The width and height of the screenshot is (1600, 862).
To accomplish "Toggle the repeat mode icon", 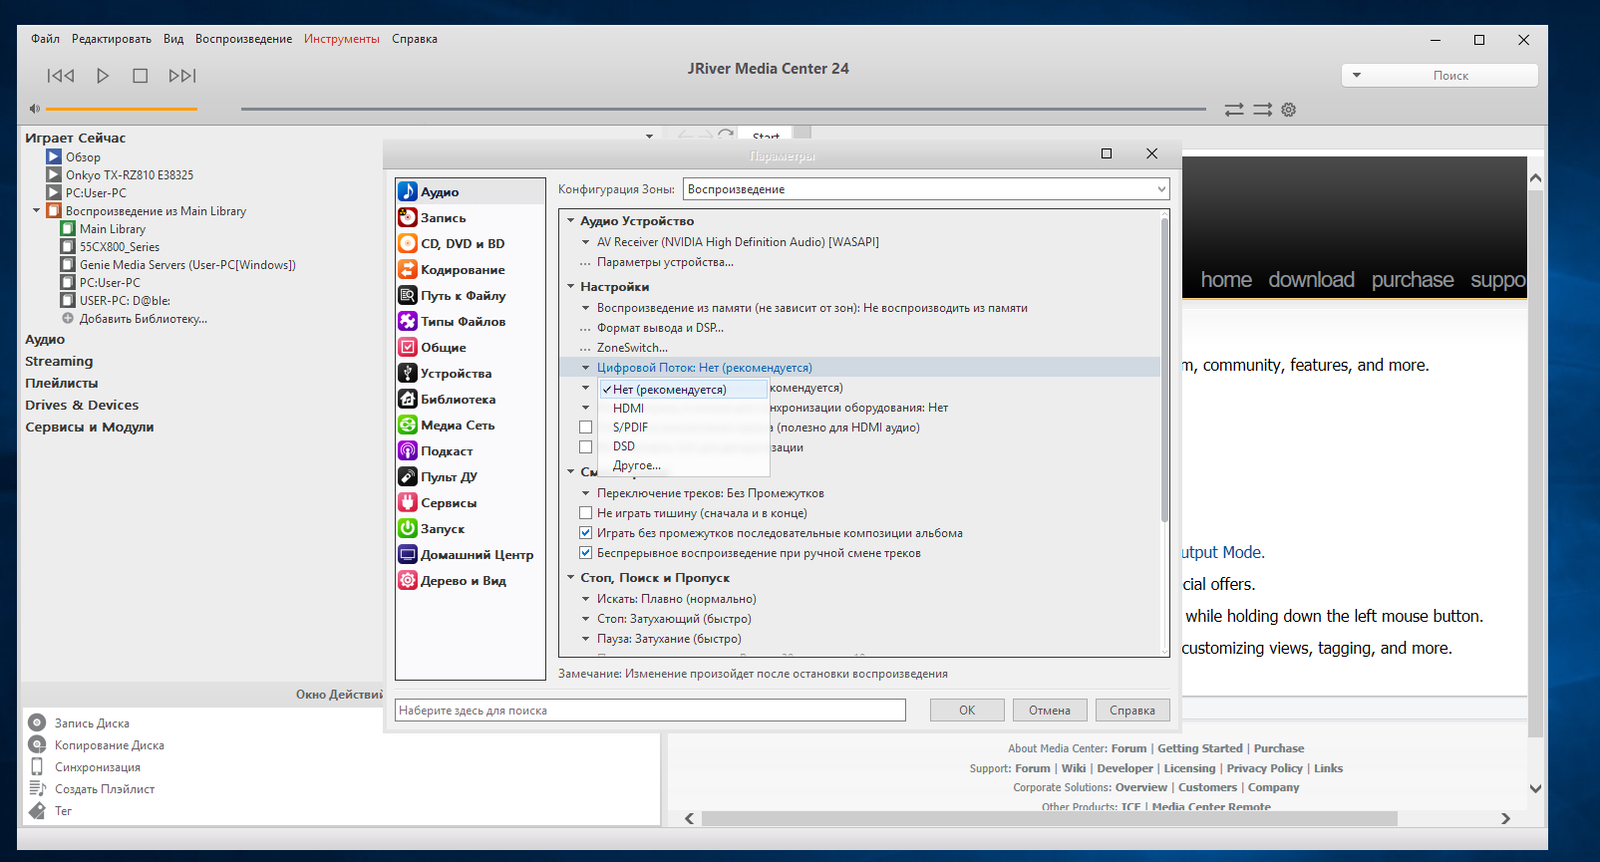I will pos(1234,110).
